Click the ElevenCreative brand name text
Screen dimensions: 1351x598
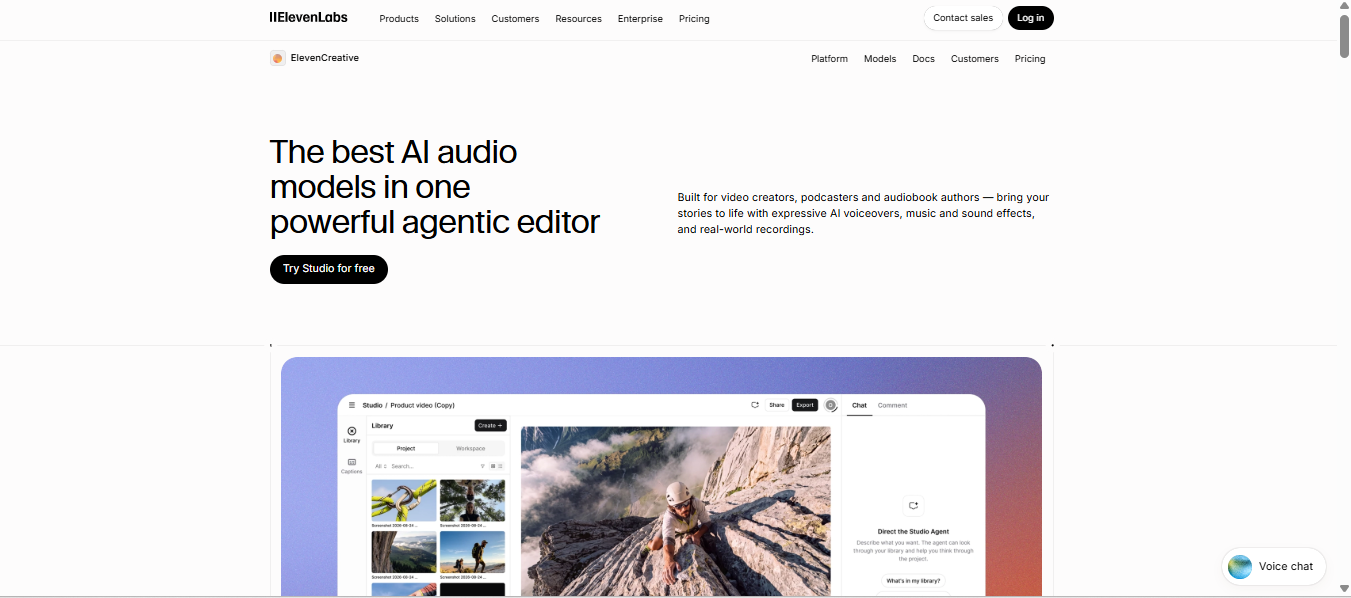(324, 58)
